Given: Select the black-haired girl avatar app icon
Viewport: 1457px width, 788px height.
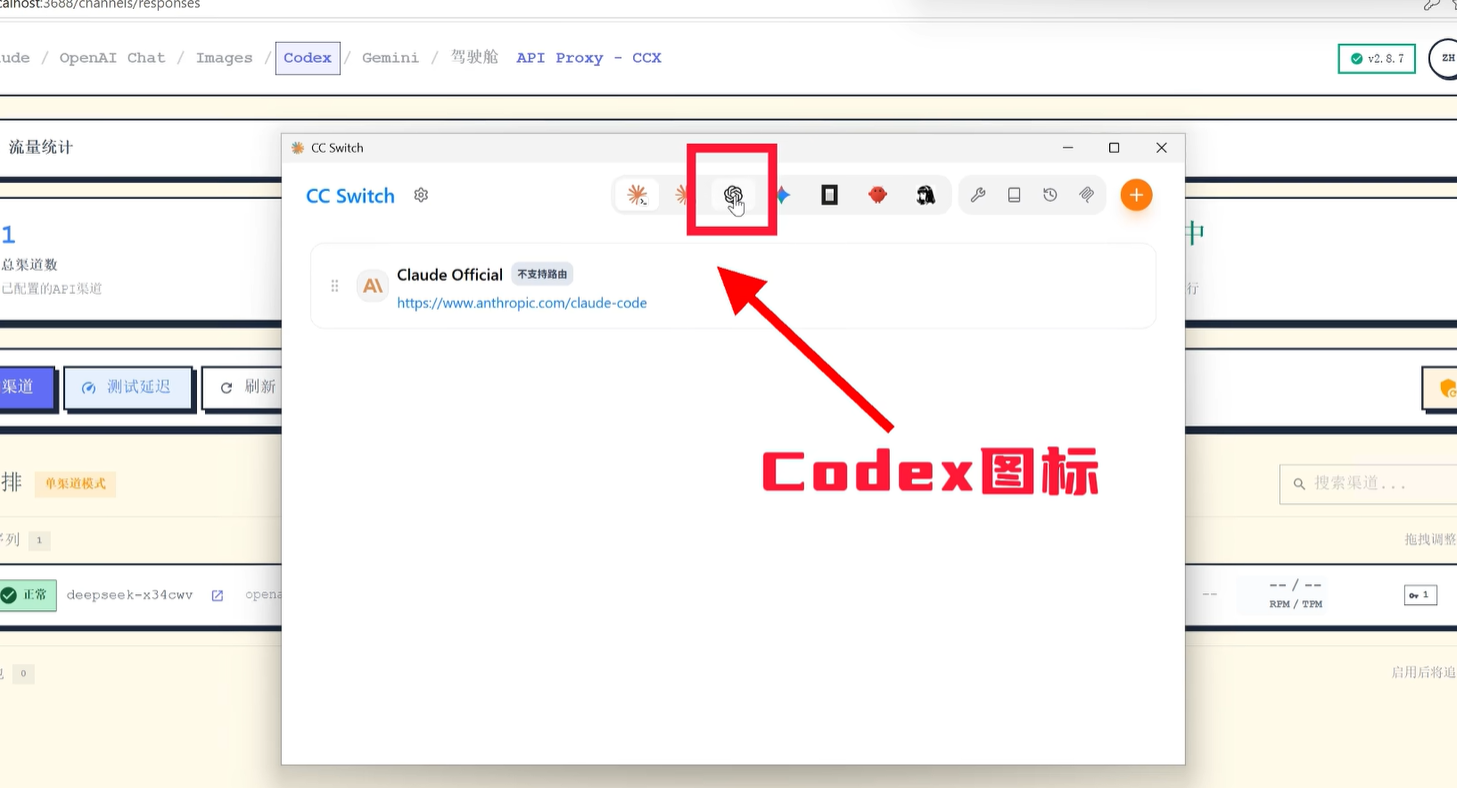Looking at the screenshot, I should click(x=925, y=195).
